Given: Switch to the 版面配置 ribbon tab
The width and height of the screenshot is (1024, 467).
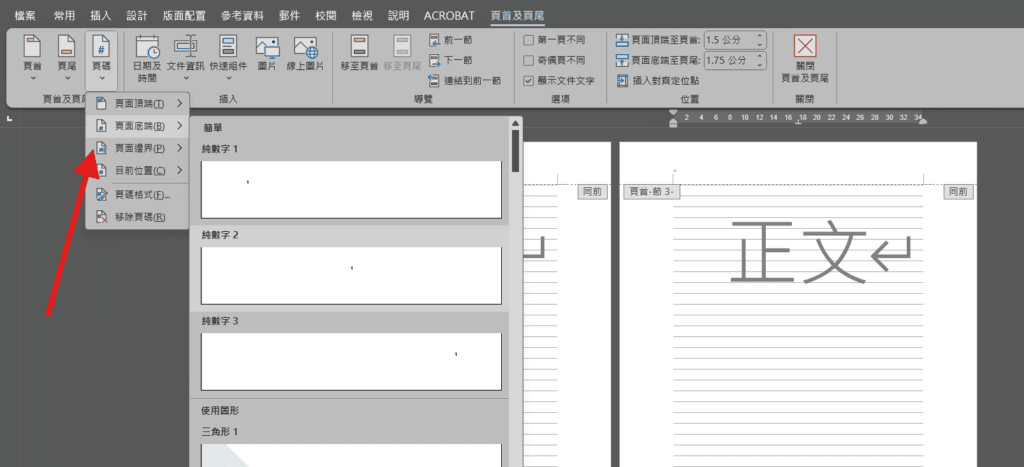Looking at the screenshot, I should [x=213, y=16].
